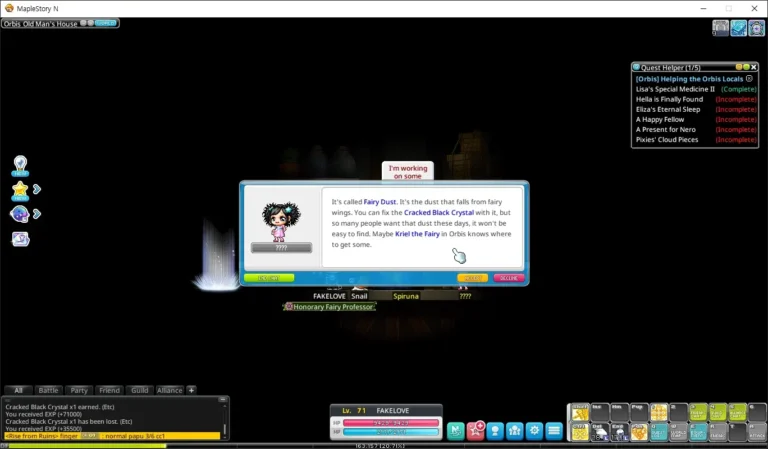Image resolution: width=768 pixels, height=449 pixels.
Task: Click Quest Helper green toggle button
Action: (746, 67)
